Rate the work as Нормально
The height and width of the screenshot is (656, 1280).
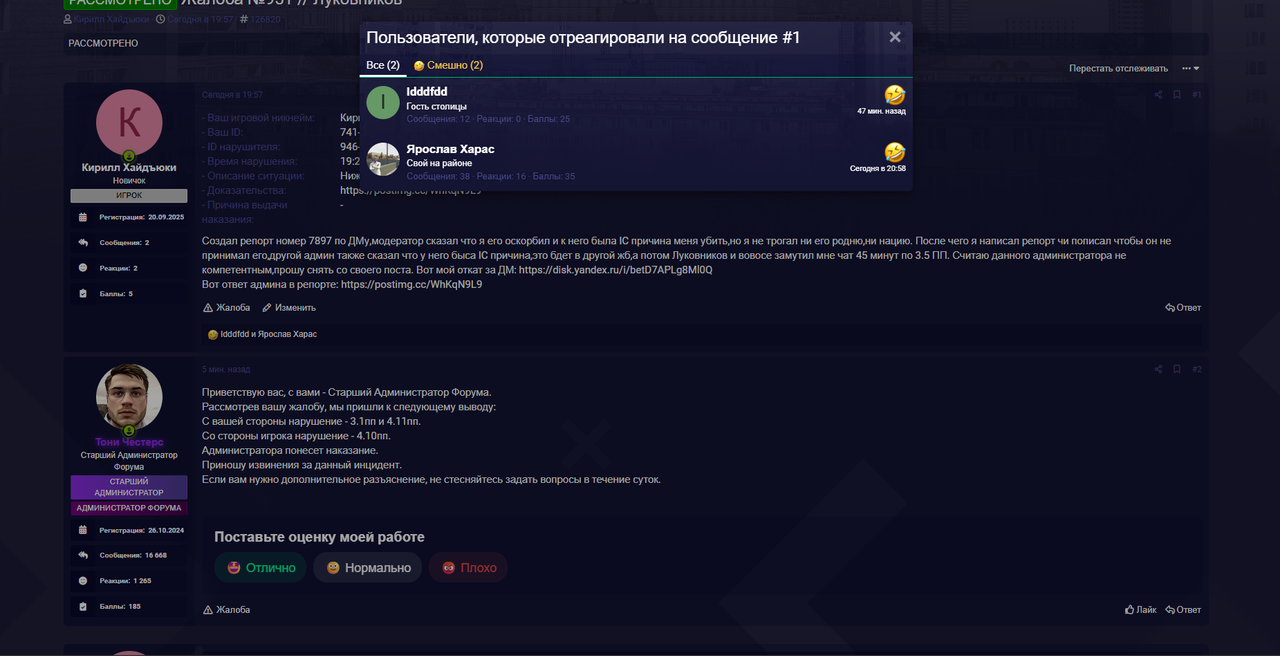click(x=368, y=567)
